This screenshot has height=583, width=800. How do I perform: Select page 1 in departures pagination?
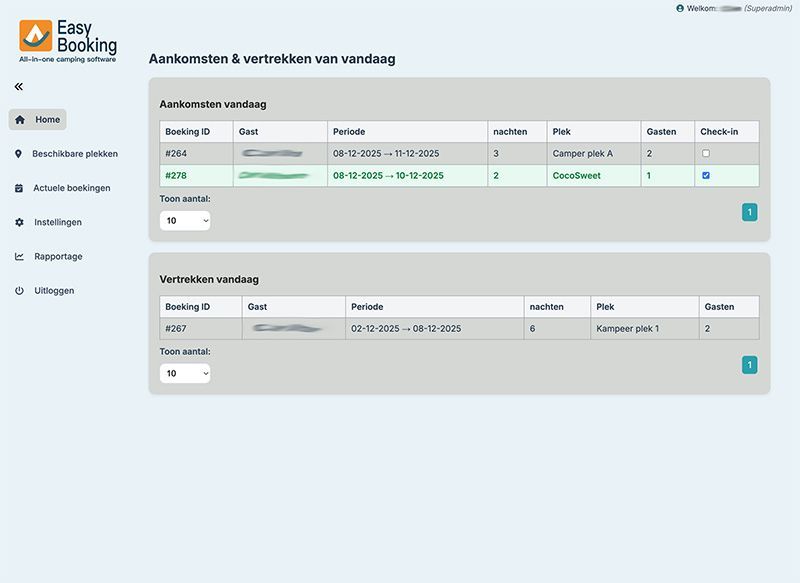pos(750,365)
